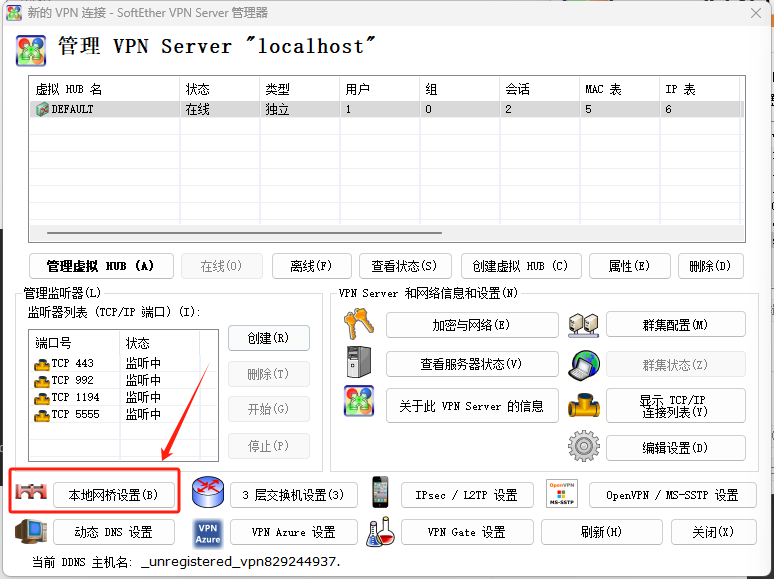The width and height of the screenshot is (774, 579).
Task: Click the VPN Azure blue logo icon
Action: 208,533
